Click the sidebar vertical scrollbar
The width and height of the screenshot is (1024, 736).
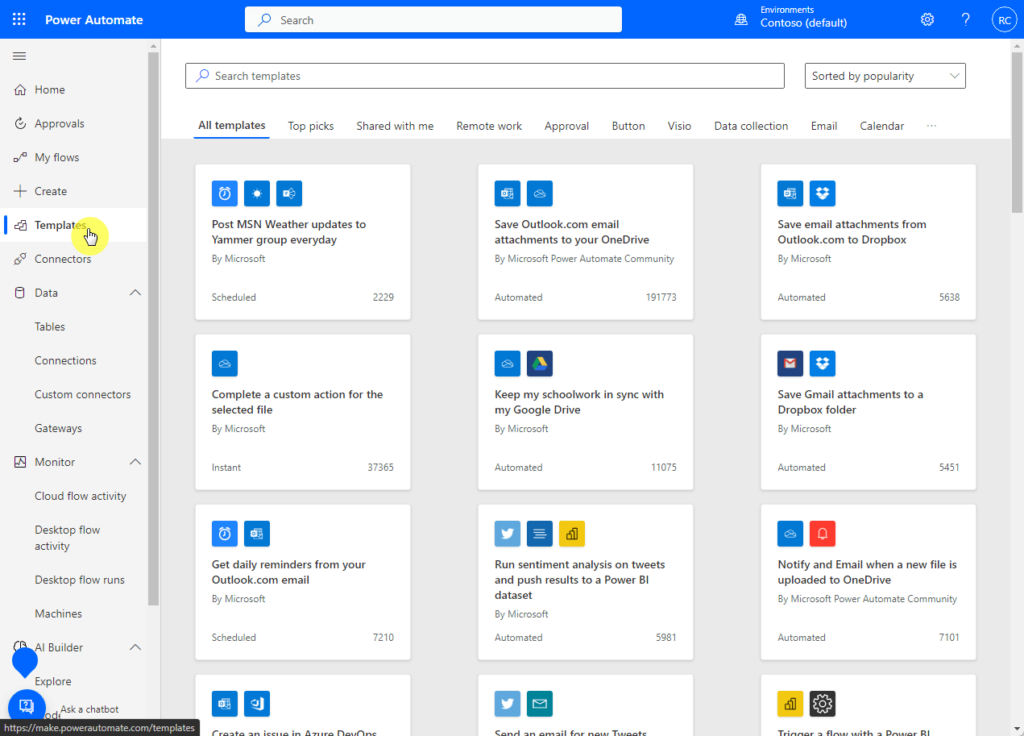pyautogui.click(x=153, y=328)
